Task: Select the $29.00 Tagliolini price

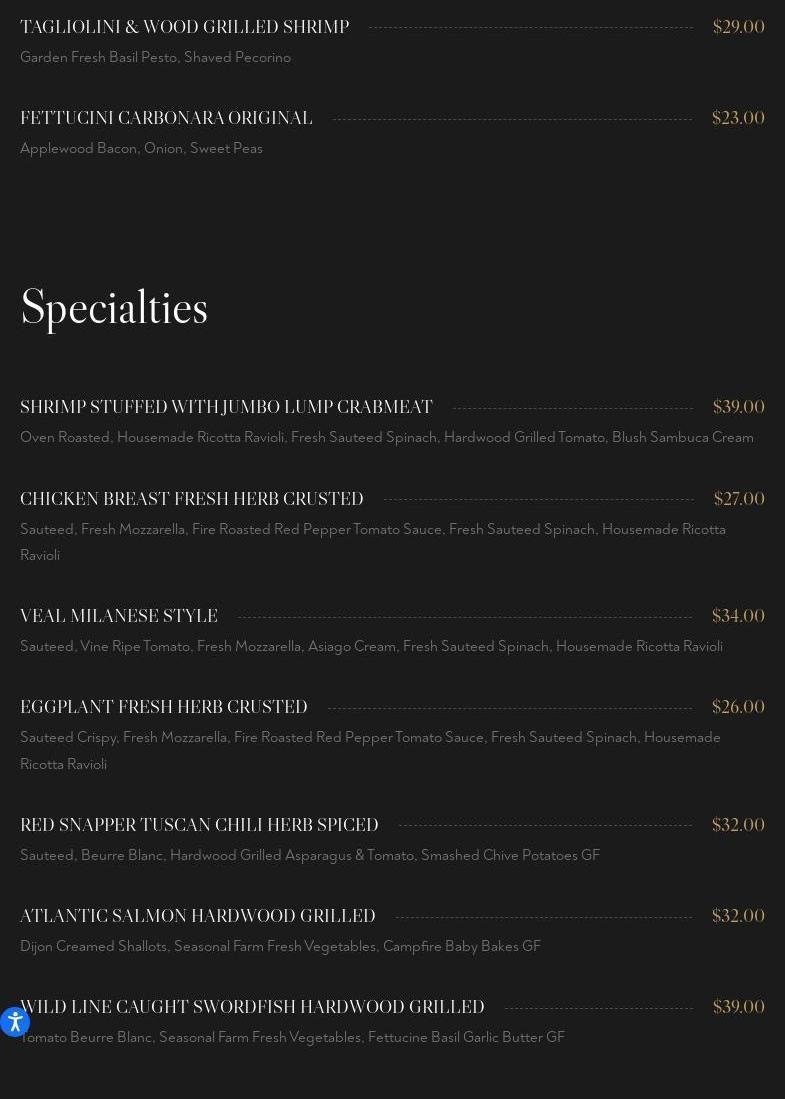Action: point(738,27)
